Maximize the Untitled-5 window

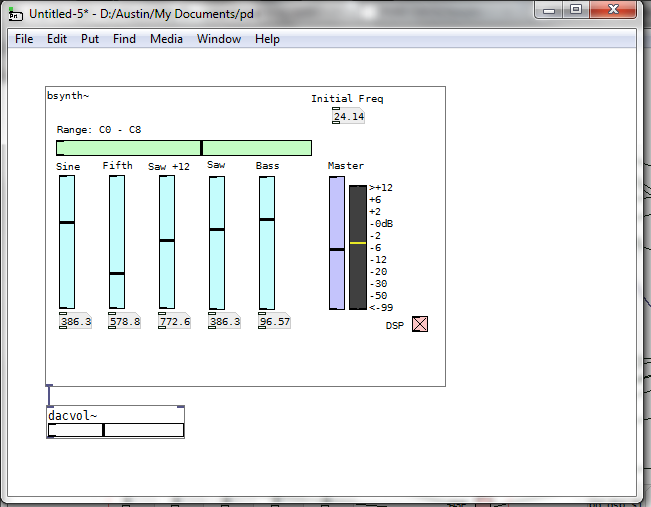[576, 10]
